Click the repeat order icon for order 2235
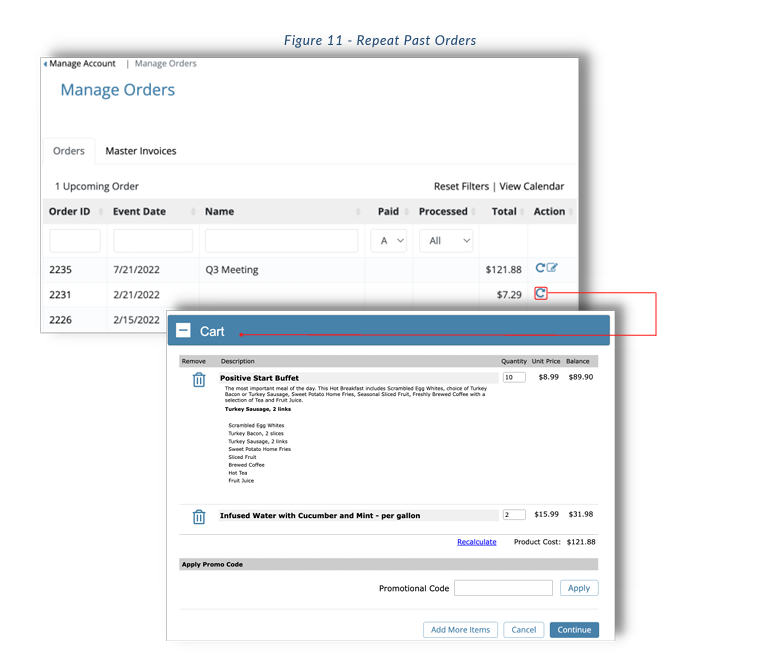 [540, 268]
